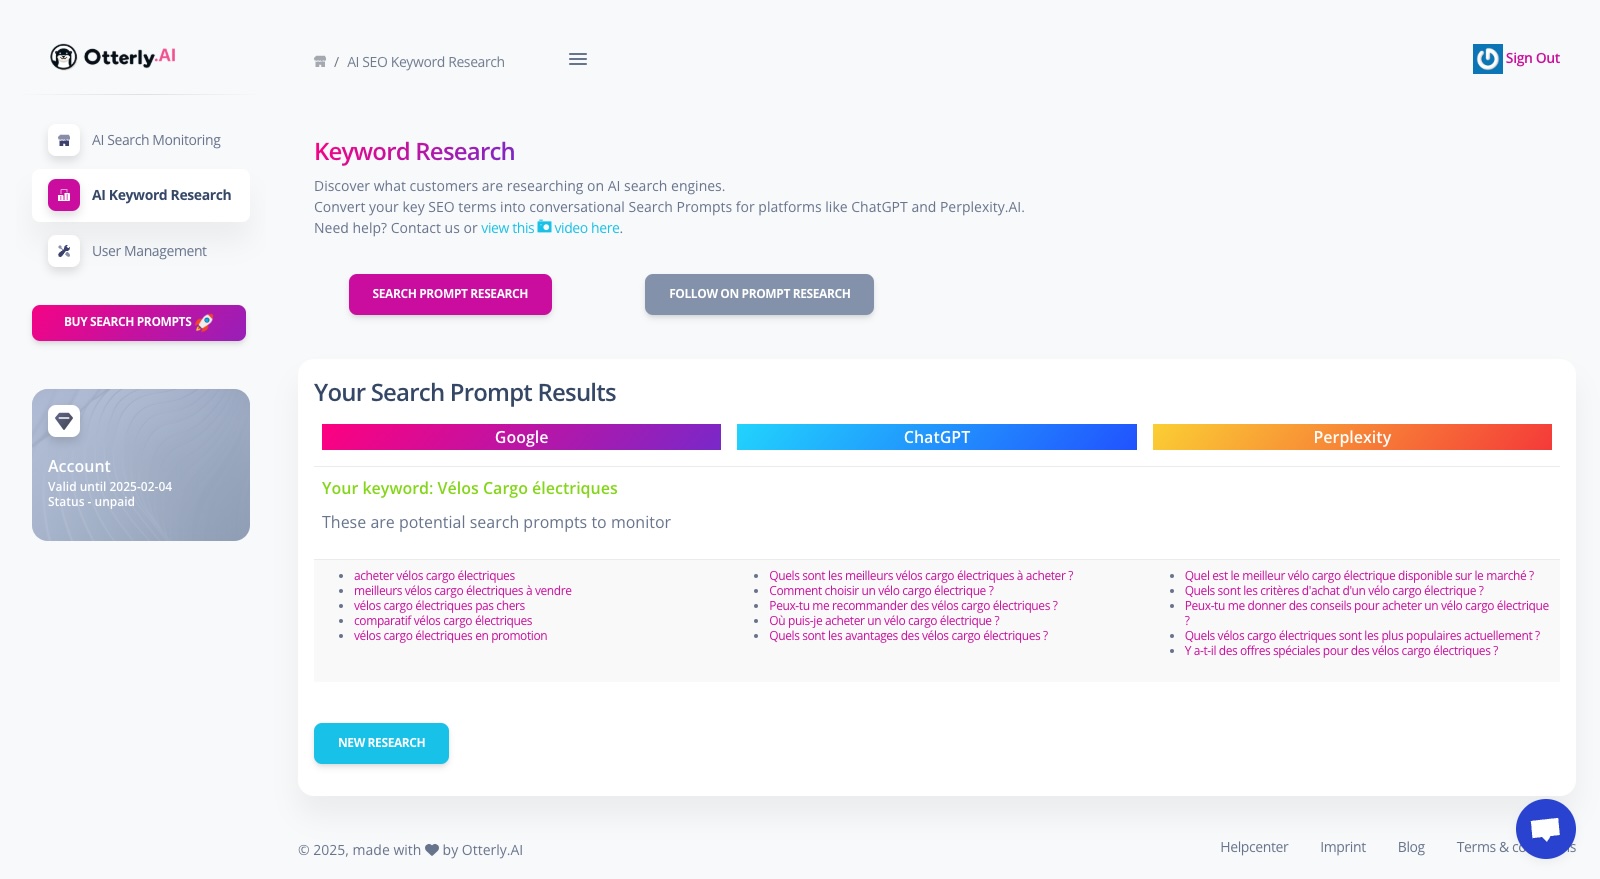
Task: Click 'Quels vélos cargo électriques sont les plus populaires' prompt
Action: pyautogui.click(x=1362, y=636)
